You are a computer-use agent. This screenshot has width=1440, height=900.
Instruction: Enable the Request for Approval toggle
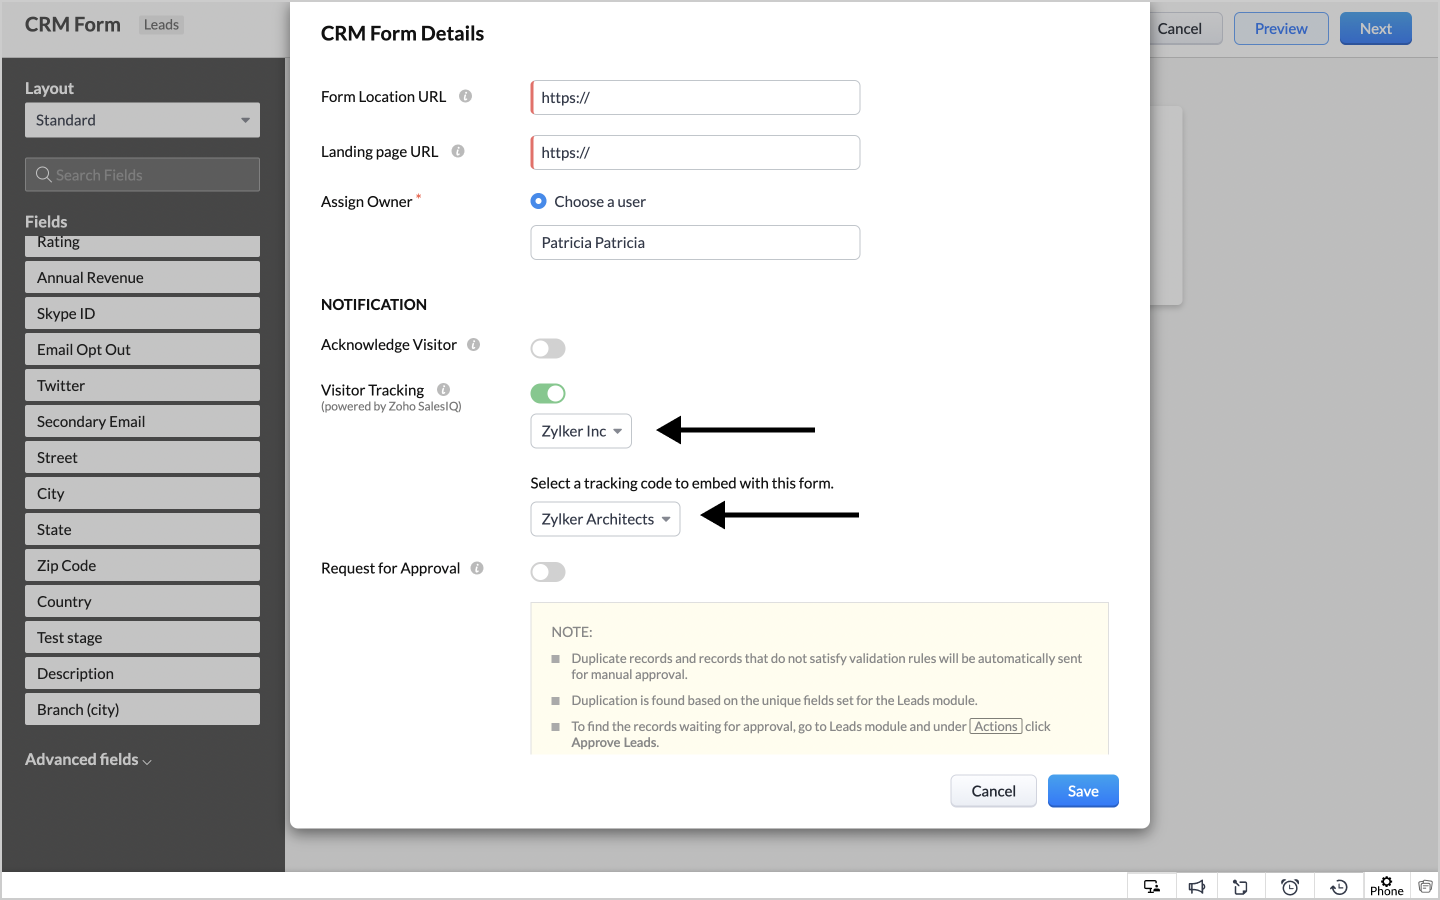[548, 572]
